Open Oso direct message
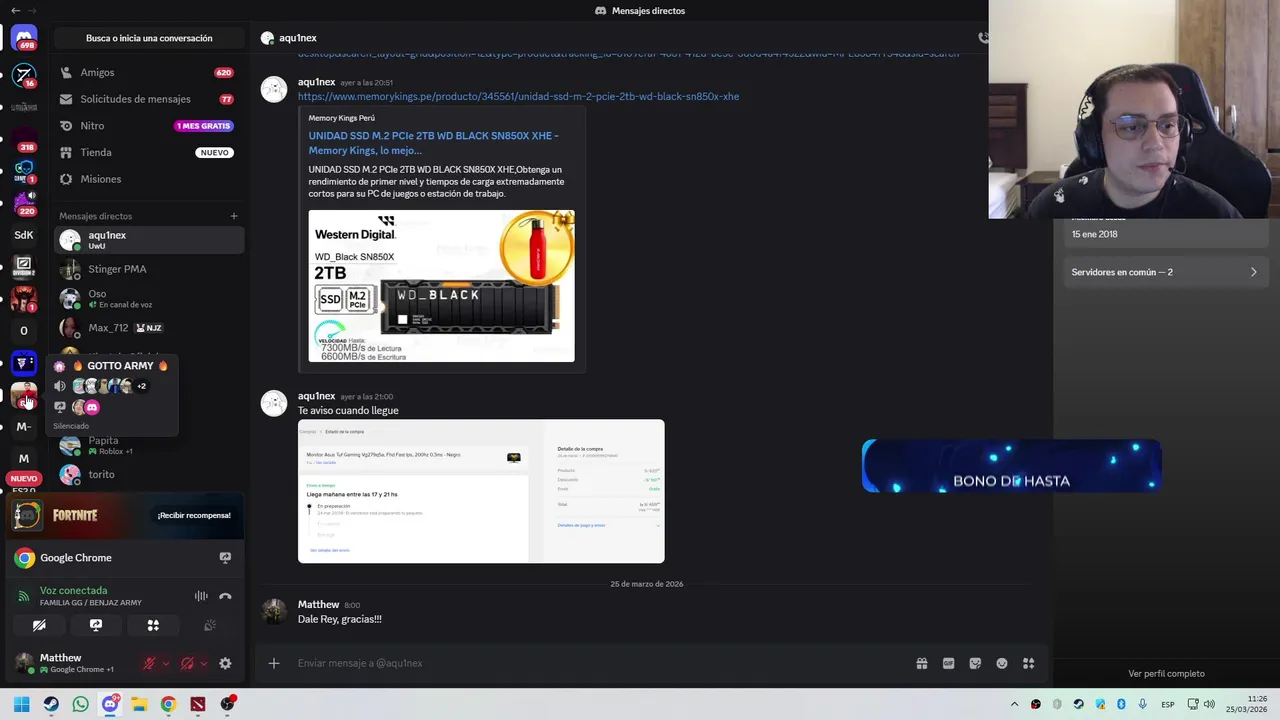1280x720 pixels. pos(148,298)
